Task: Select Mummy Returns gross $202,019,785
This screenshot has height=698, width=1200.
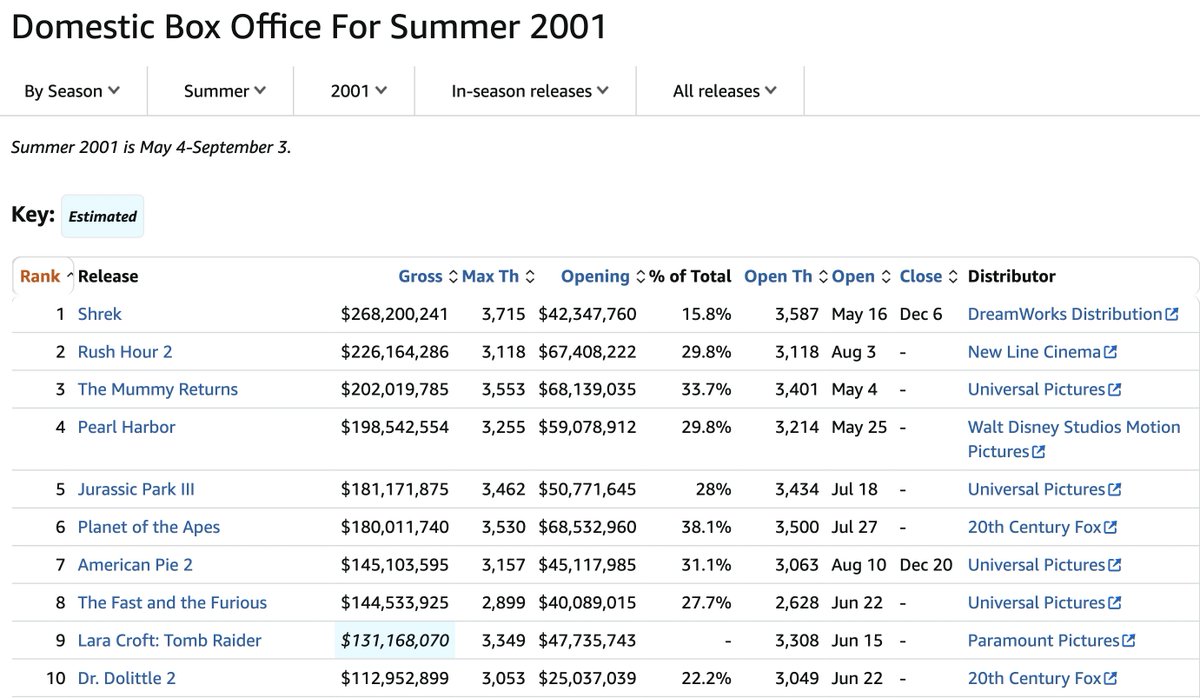Action: (x=395, y=389)
